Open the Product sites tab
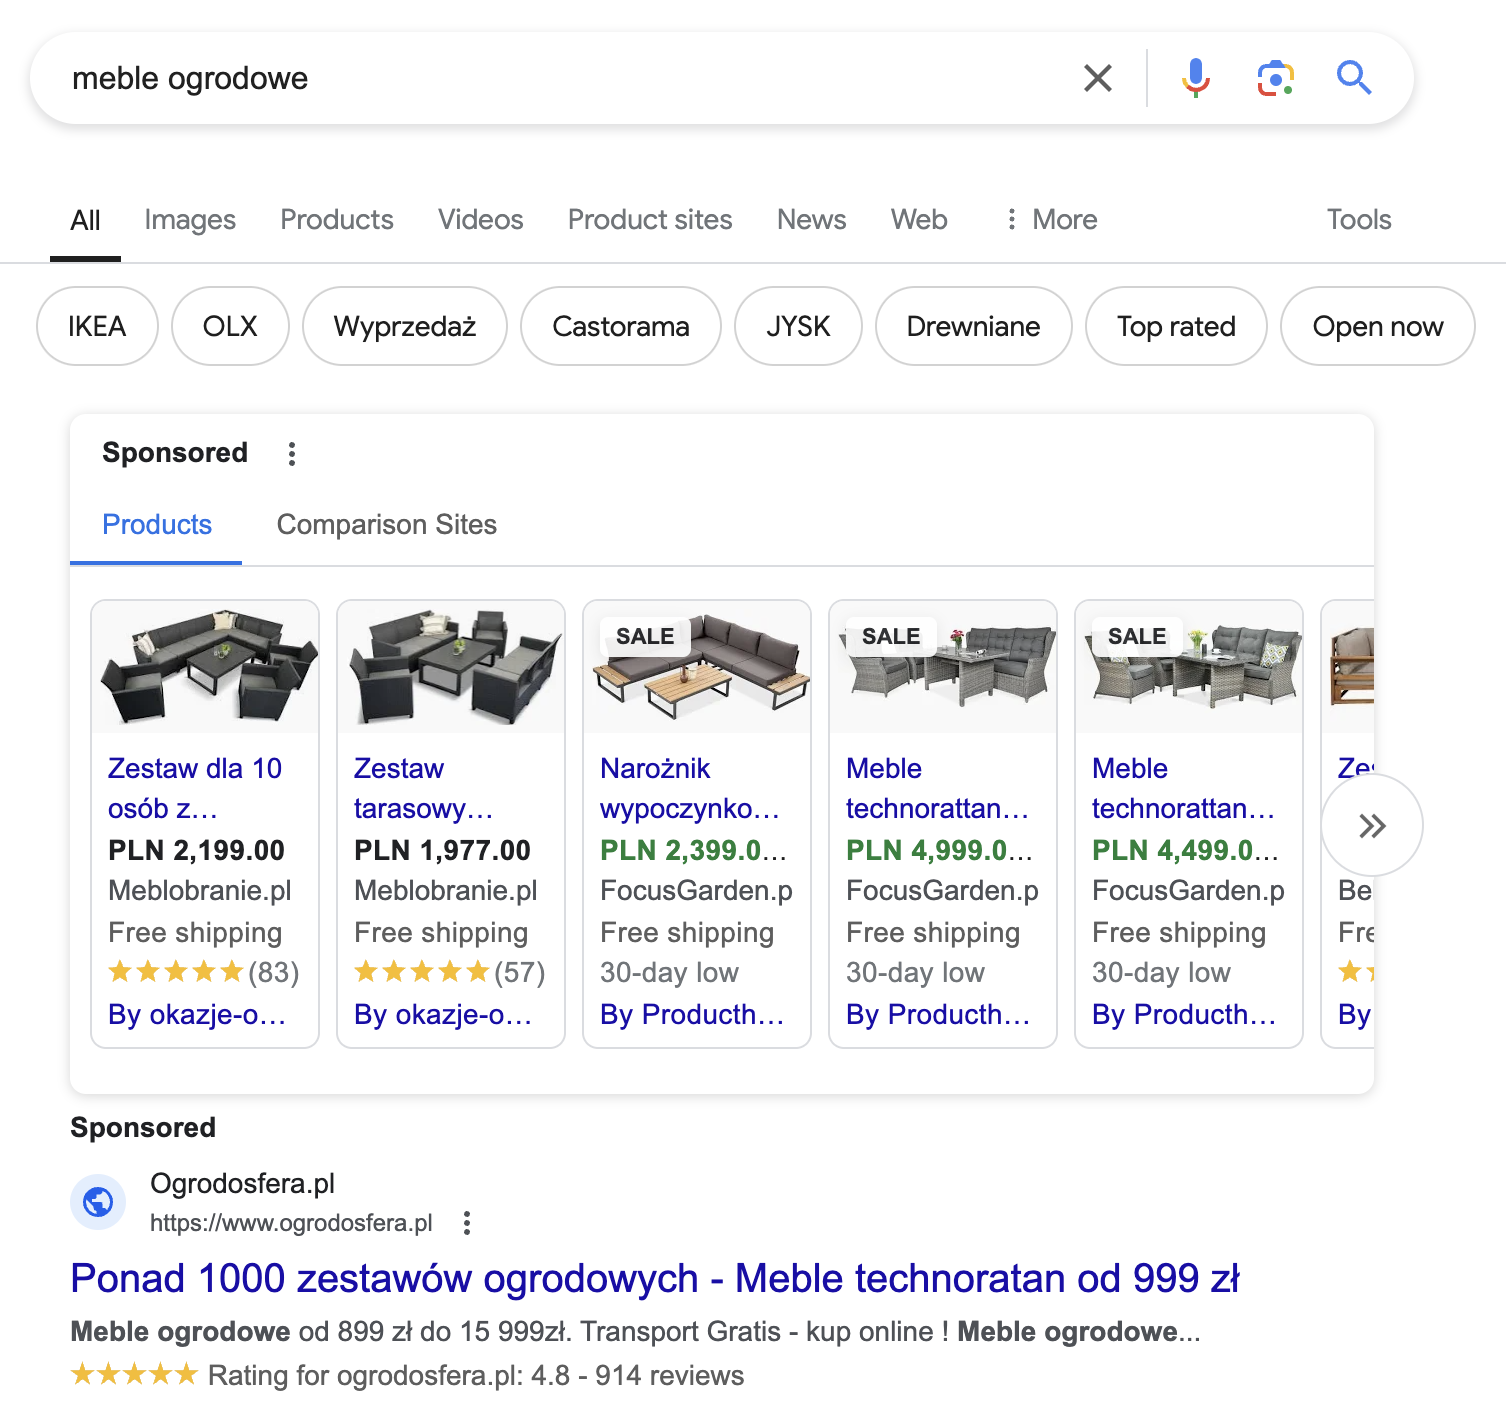 pyautogui.click(x=650, y=220)
